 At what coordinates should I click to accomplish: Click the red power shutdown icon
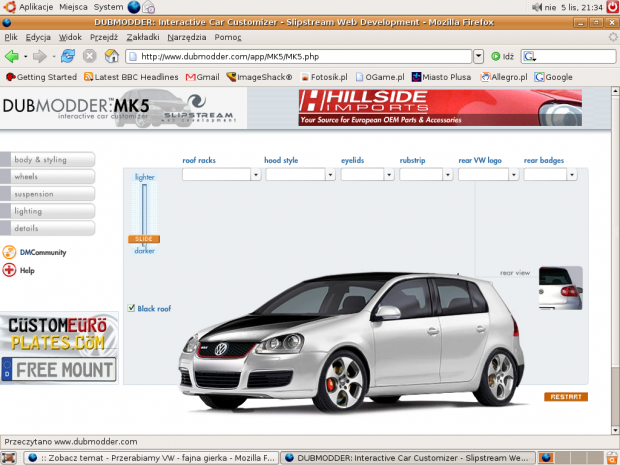click(613, 7)
